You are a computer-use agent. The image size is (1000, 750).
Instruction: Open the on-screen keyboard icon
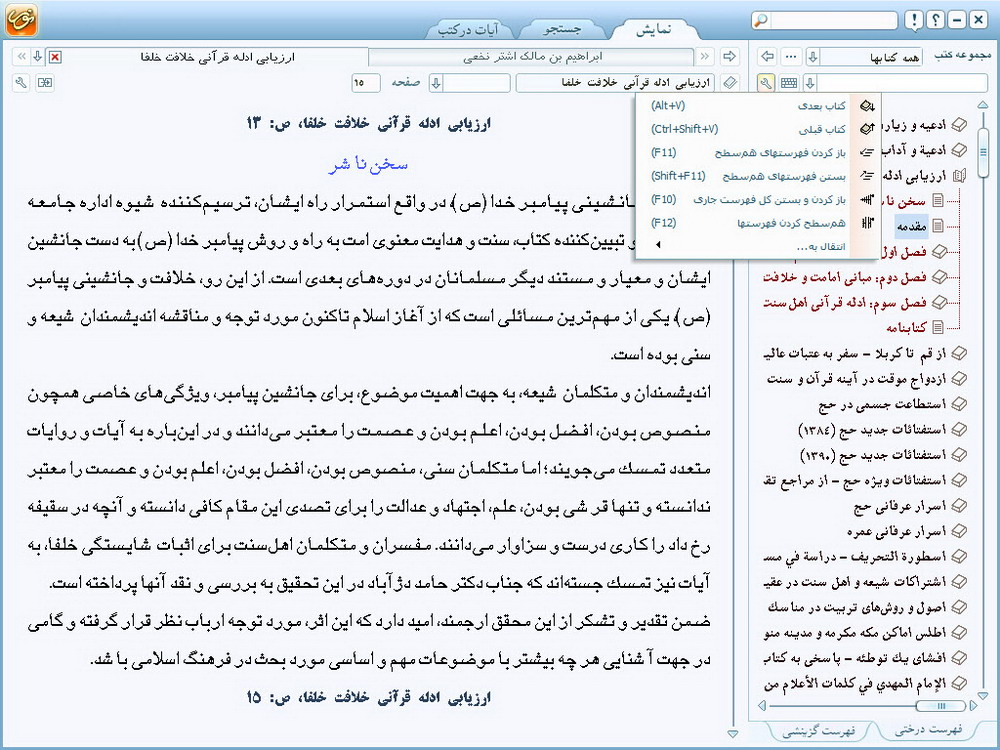click(789, 83)
